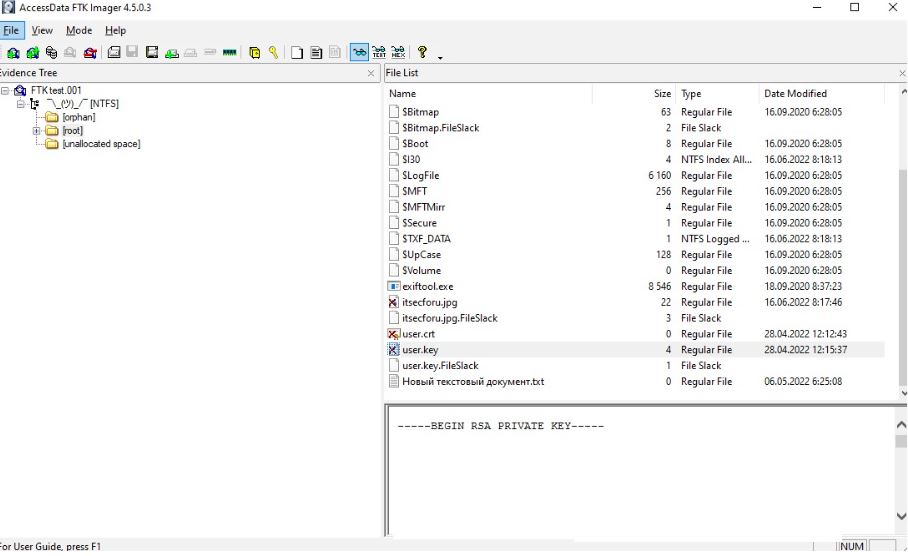Click the Create Disk Image icon

[x=114, y=53]
